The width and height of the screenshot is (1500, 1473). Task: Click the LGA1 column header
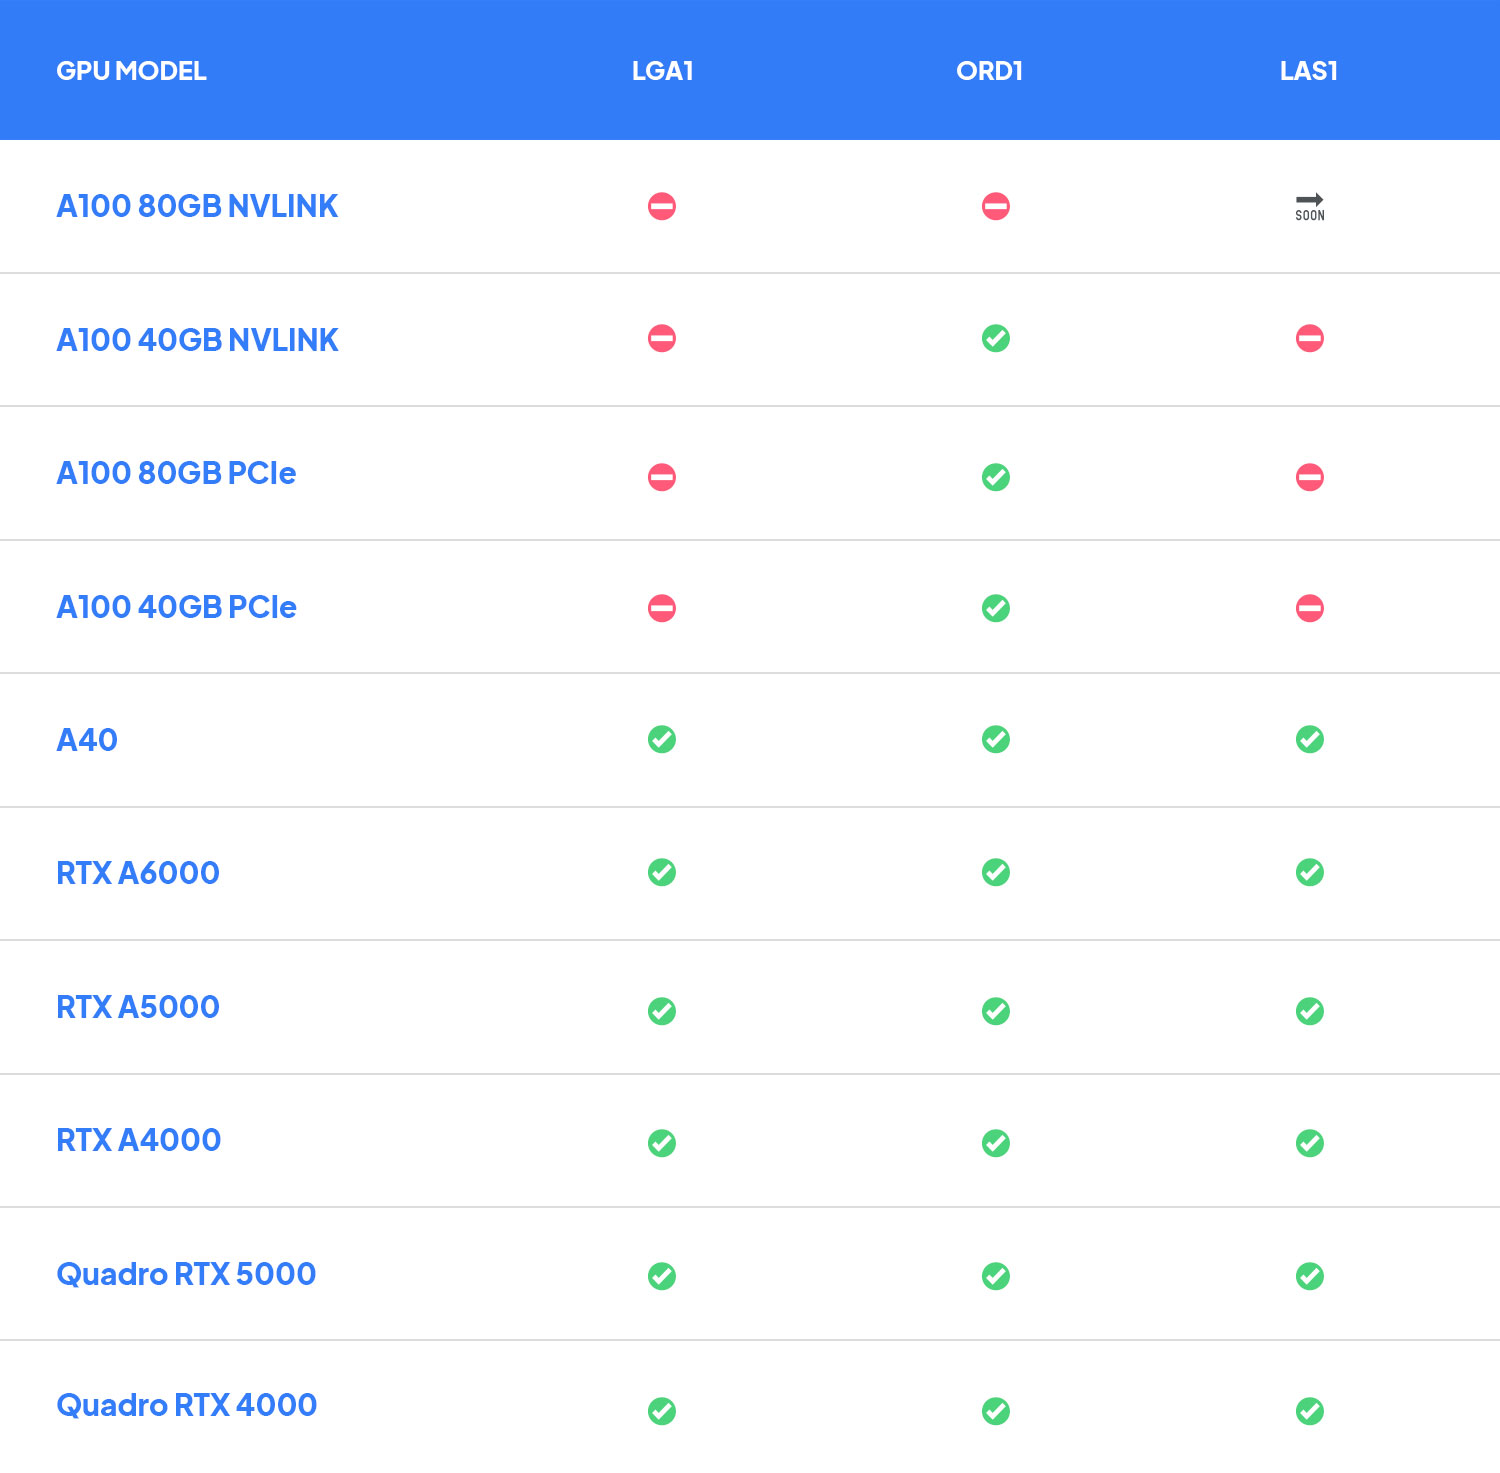(x=662, y=71)
